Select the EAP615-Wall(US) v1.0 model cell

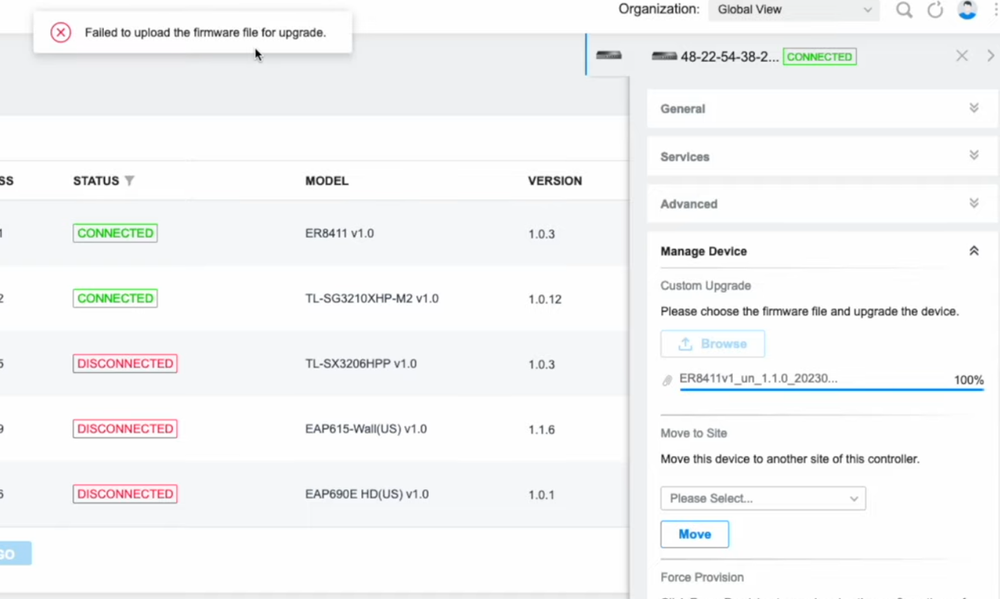click(366, 429)
